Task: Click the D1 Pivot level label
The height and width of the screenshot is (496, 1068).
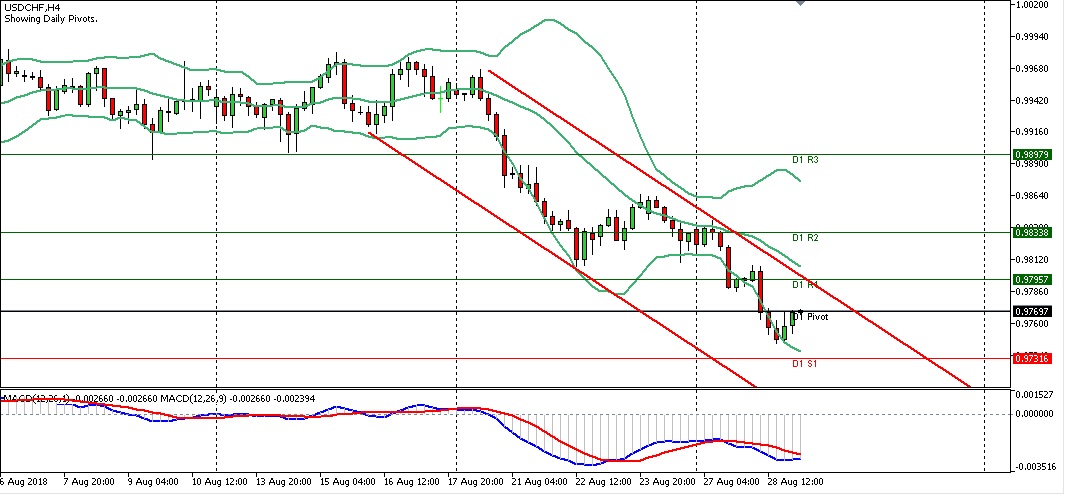Action: click(x=810, y=317)
